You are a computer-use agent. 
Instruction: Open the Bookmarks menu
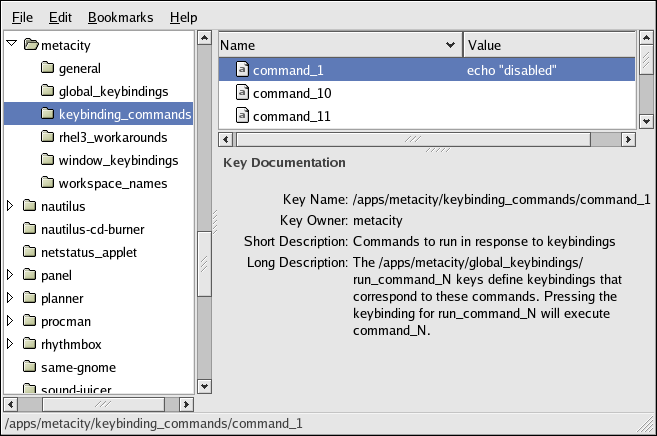point(119,17)
